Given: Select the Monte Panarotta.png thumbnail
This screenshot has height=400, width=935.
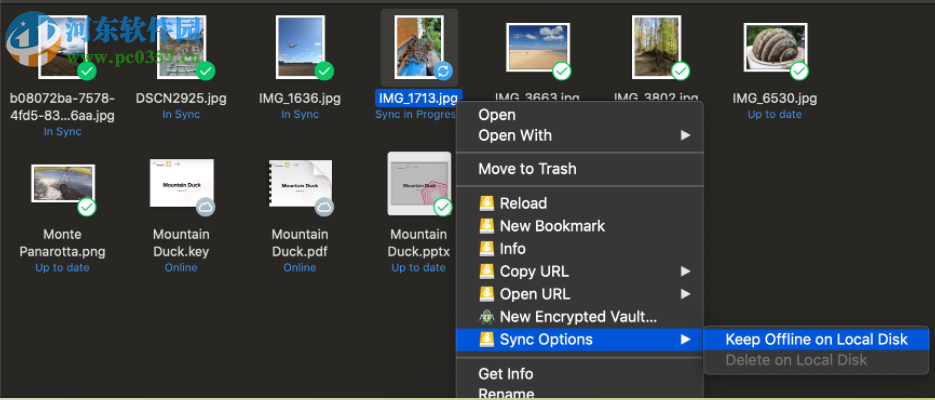Looking at the screenshot, I should click(62, 184).
